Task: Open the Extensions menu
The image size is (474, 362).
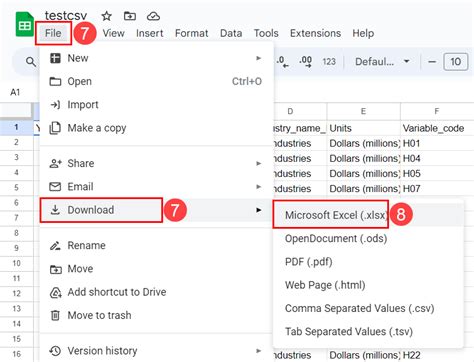Action: 315,33
